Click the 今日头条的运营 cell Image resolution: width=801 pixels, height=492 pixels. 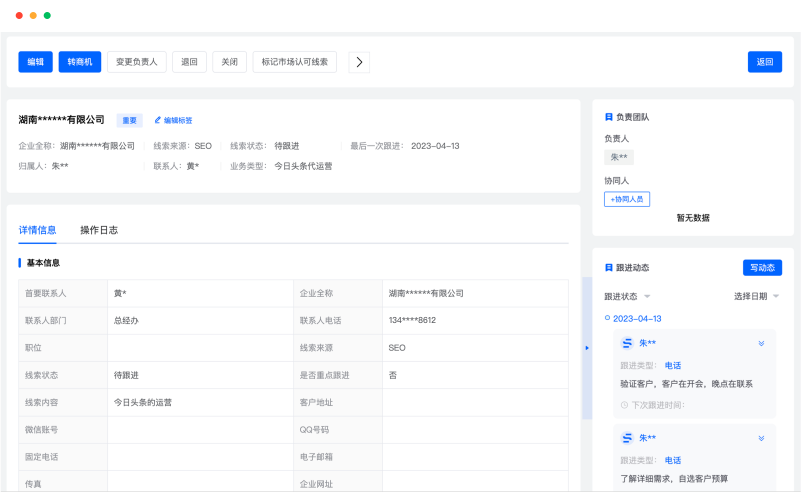point(200,402)
